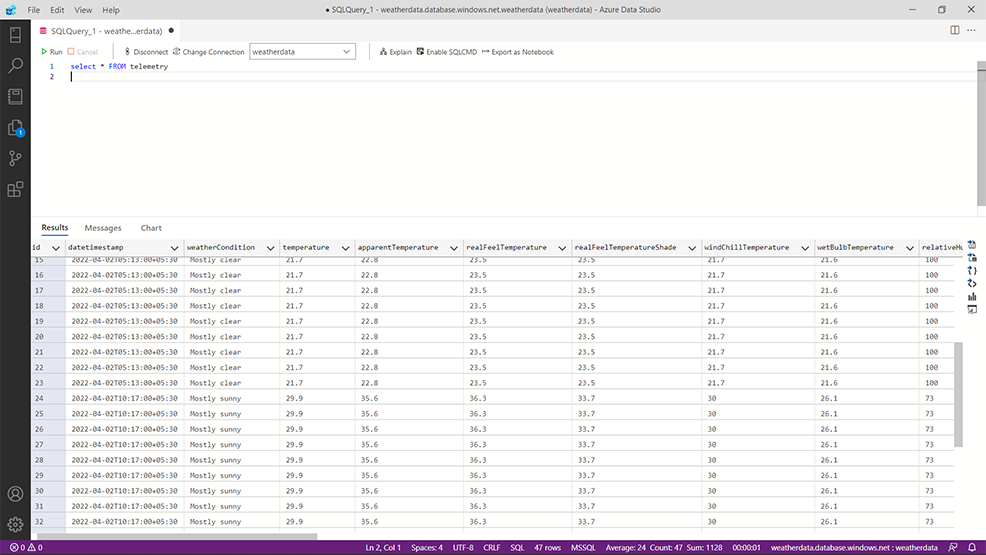
Task: Open the Explorer sidebar icon with badge
Action: click(x=15, y=128)
